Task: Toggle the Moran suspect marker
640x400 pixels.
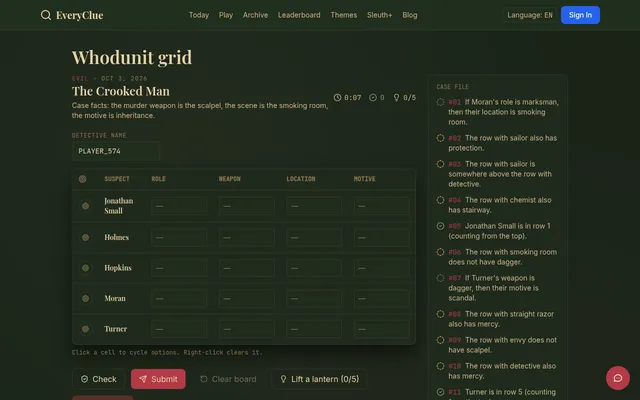Action: tap(85, 299)
